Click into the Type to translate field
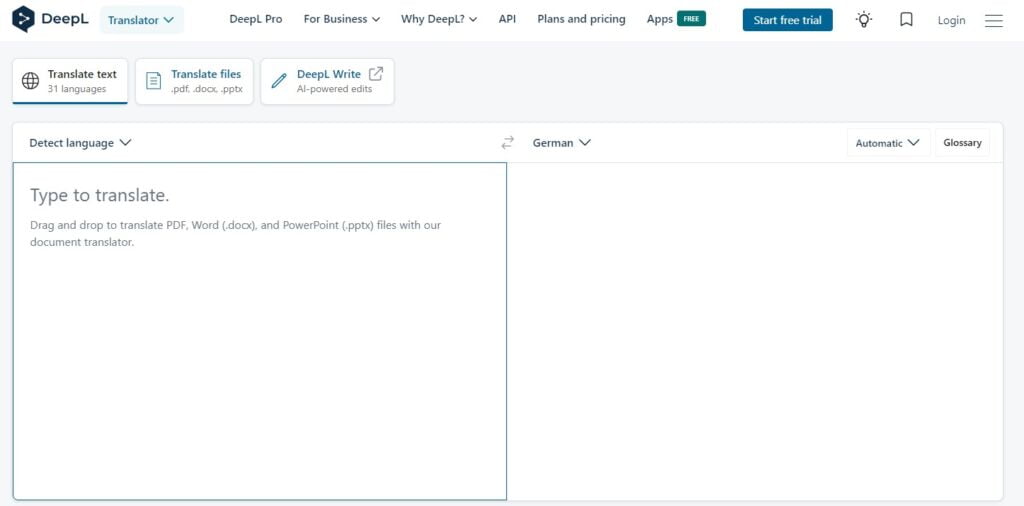 click(259, 330)
